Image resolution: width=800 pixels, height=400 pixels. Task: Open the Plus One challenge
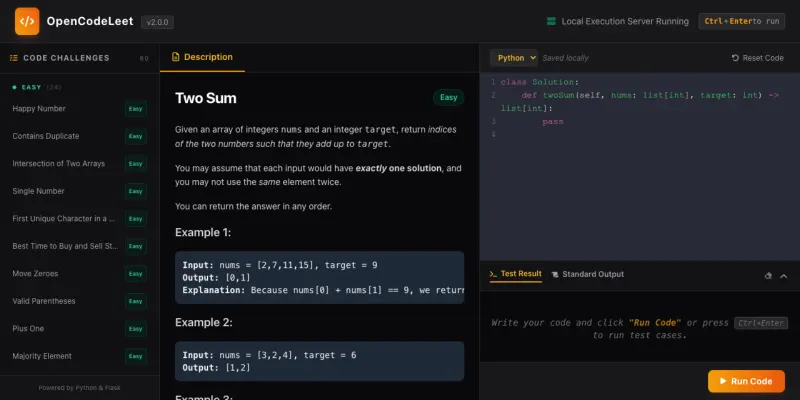click(80, 329)
